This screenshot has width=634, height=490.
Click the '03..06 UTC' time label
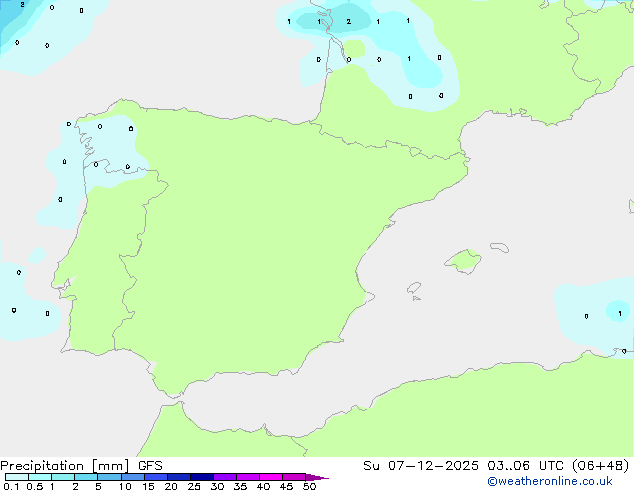525,466
